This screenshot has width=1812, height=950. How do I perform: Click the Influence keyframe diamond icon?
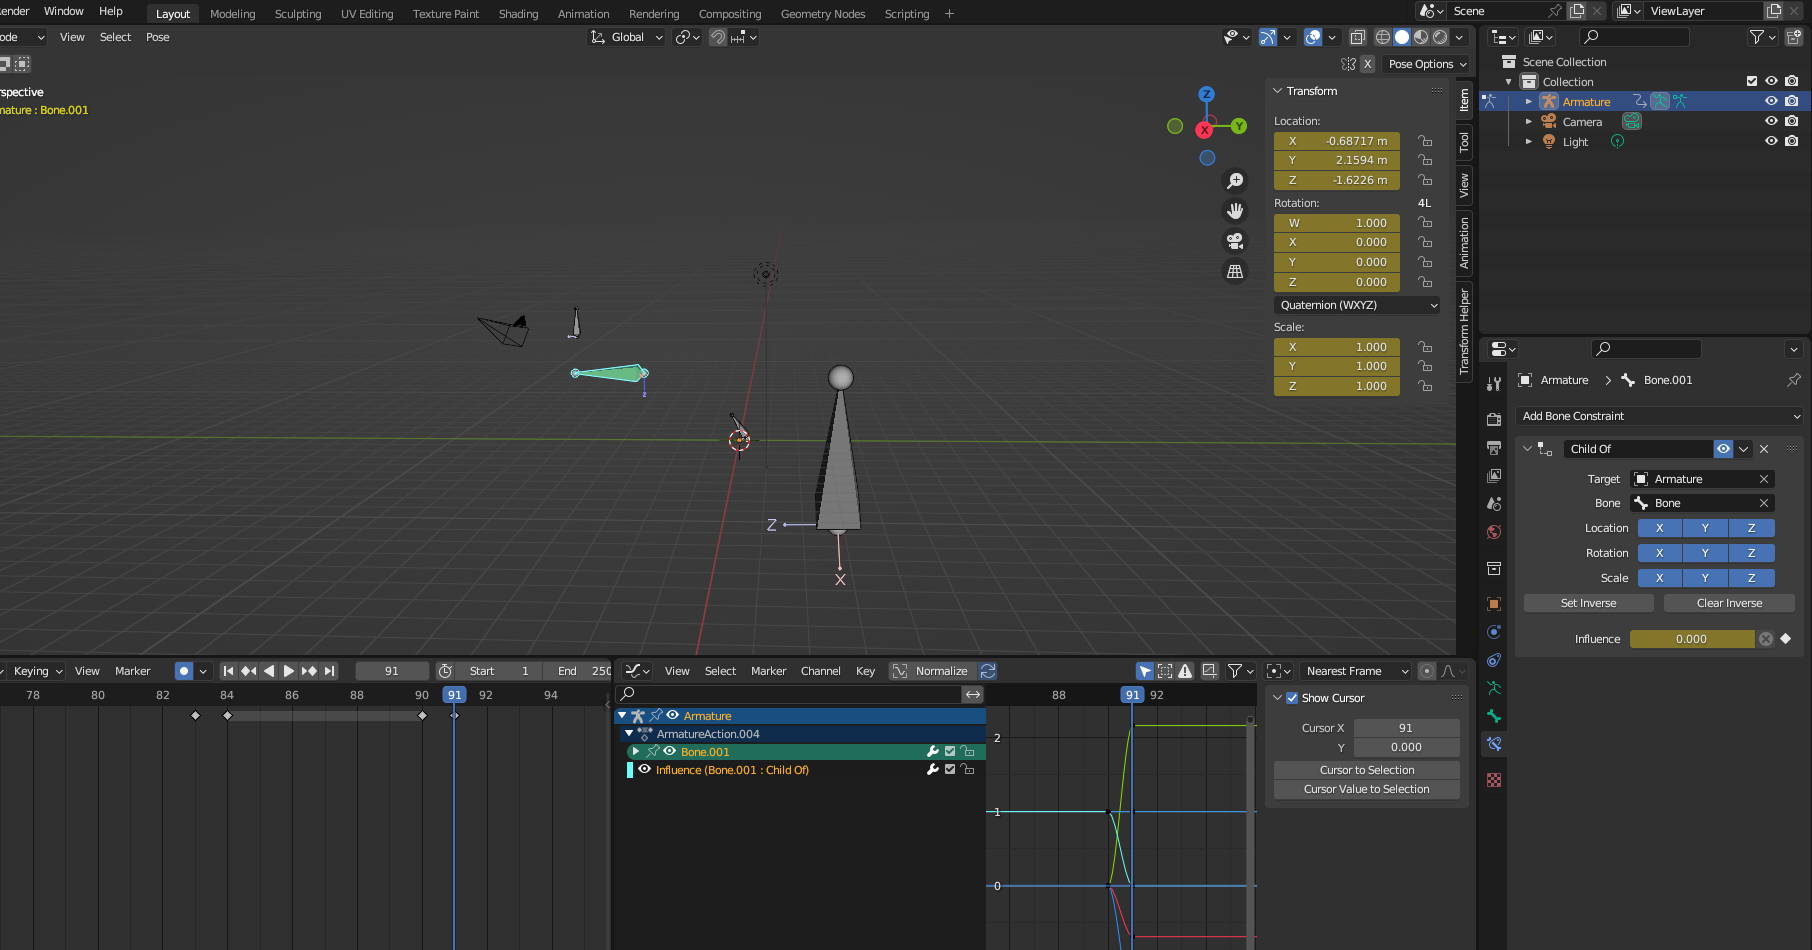tap(1786, 639)
